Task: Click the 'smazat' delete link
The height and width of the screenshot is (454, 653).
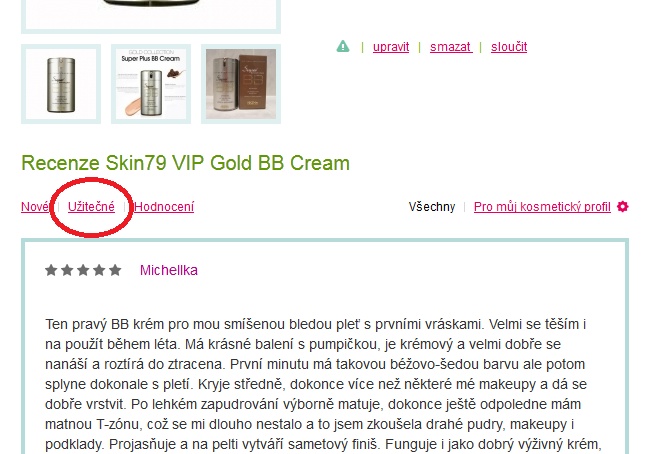Action: 451,47
